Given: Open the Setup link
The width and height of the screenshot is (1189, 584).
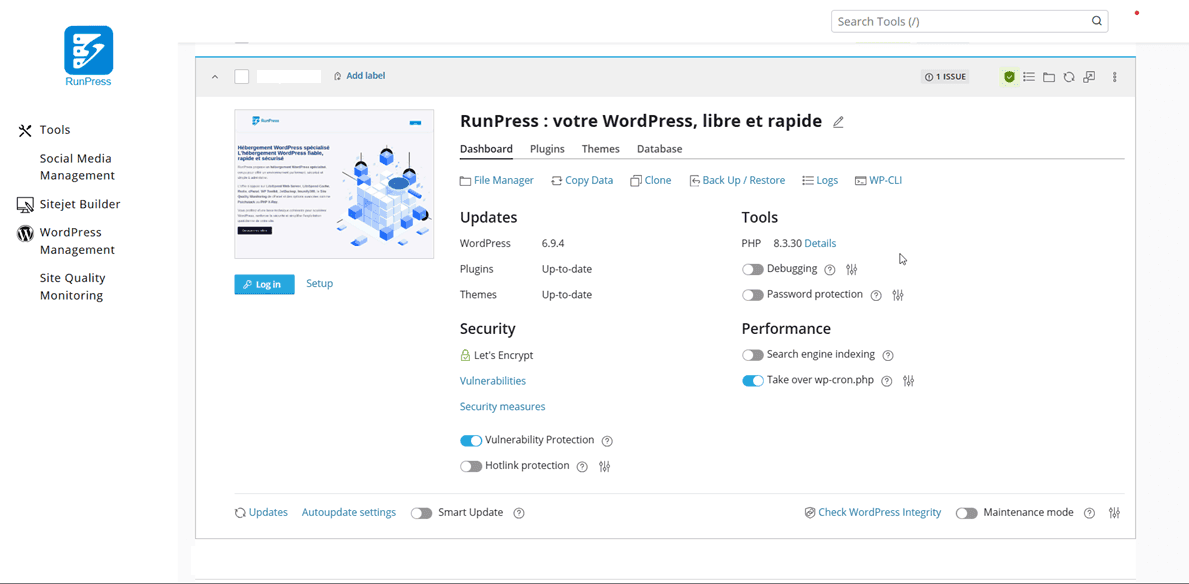Looking at the screenshot, I should click(x=319, y=284).
